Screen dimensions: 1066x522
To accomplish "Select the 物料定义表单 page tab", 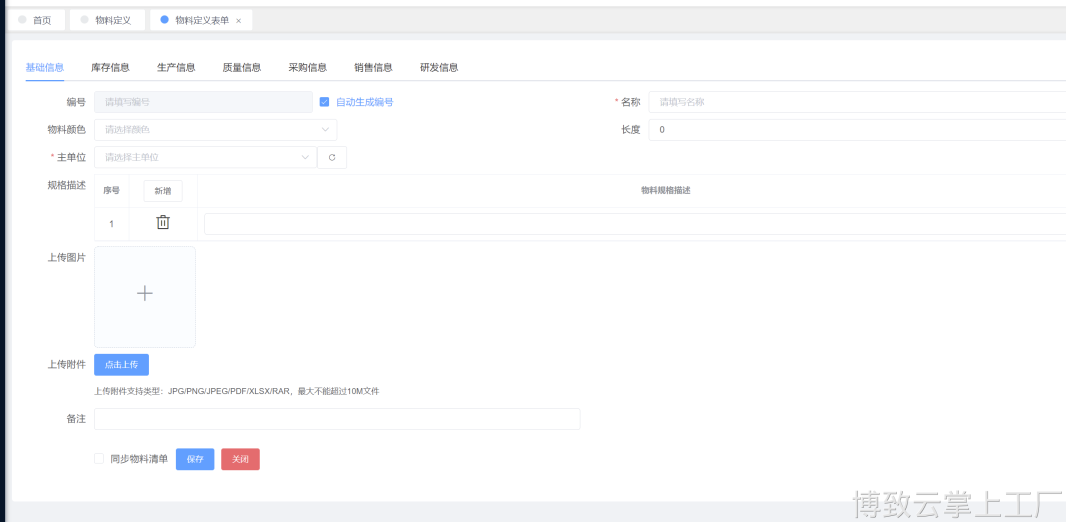I will [201, 20].
